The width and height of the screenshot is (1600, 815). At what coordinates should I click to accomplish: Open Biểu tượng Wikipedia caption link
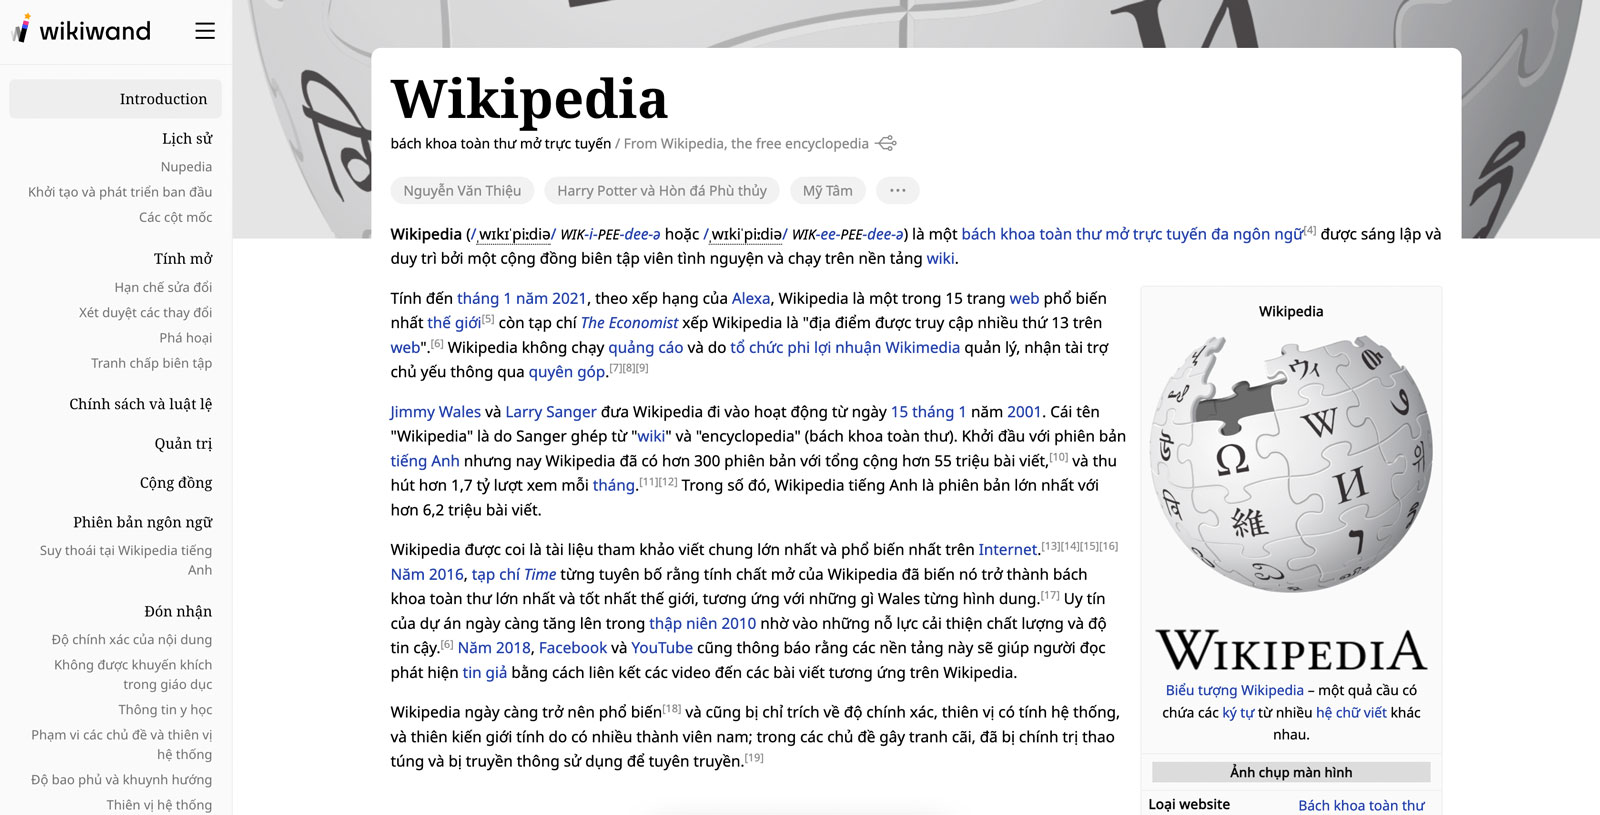click(x=1235, y=690)
